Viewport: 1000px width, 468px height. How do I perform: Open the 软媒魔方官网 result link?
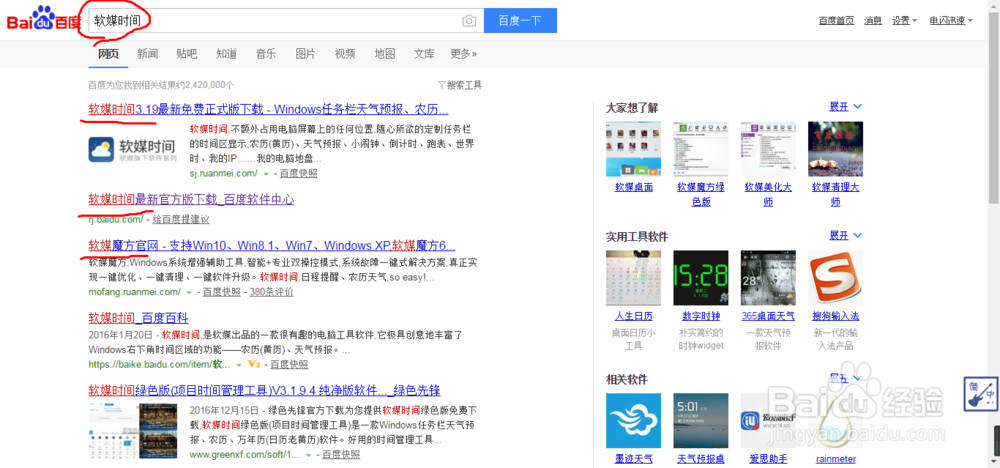click(272, 245)
